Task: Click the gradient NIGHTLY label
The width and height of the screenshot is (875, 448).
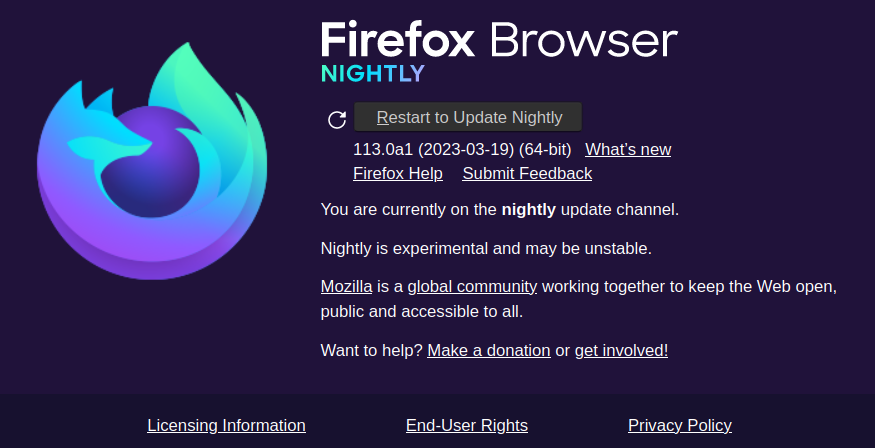Action: (x=373, y=73)
